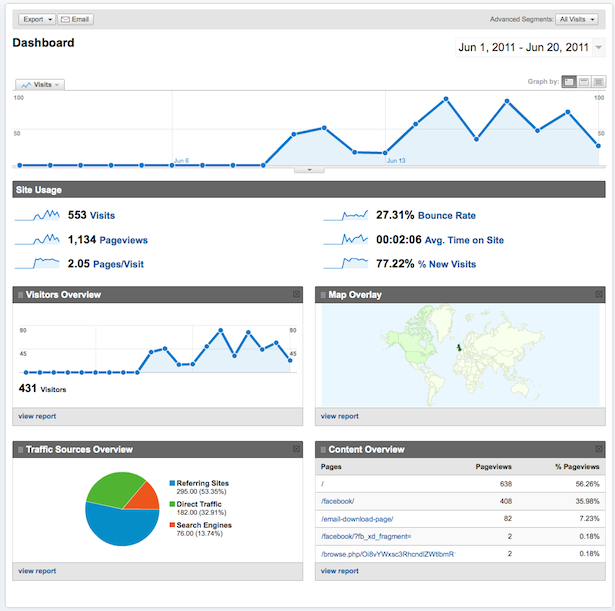Close the Map Overlay widget

click(599, 294)
